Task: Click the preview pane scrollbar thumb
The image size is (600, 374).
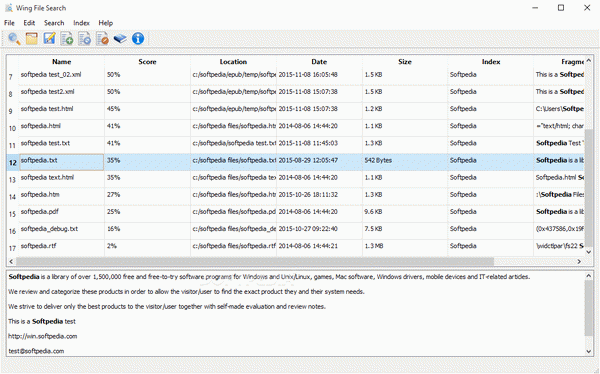Action: pos(589,308)
